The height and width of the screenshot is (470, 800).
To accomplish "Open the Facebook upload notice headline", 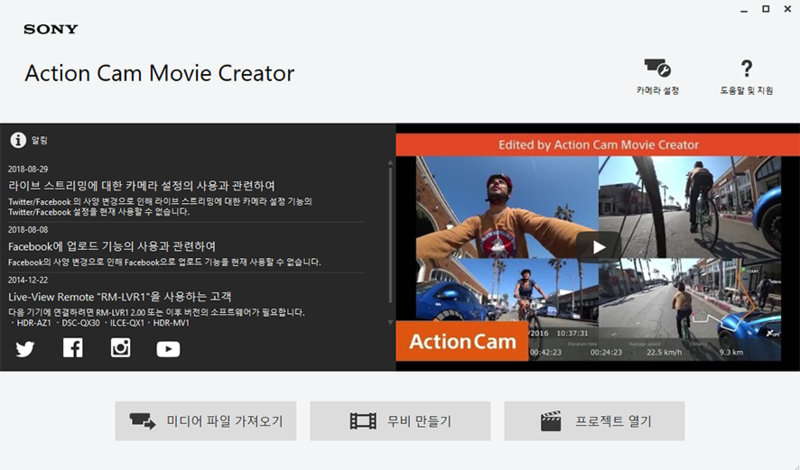I will [x=112, y=246].
